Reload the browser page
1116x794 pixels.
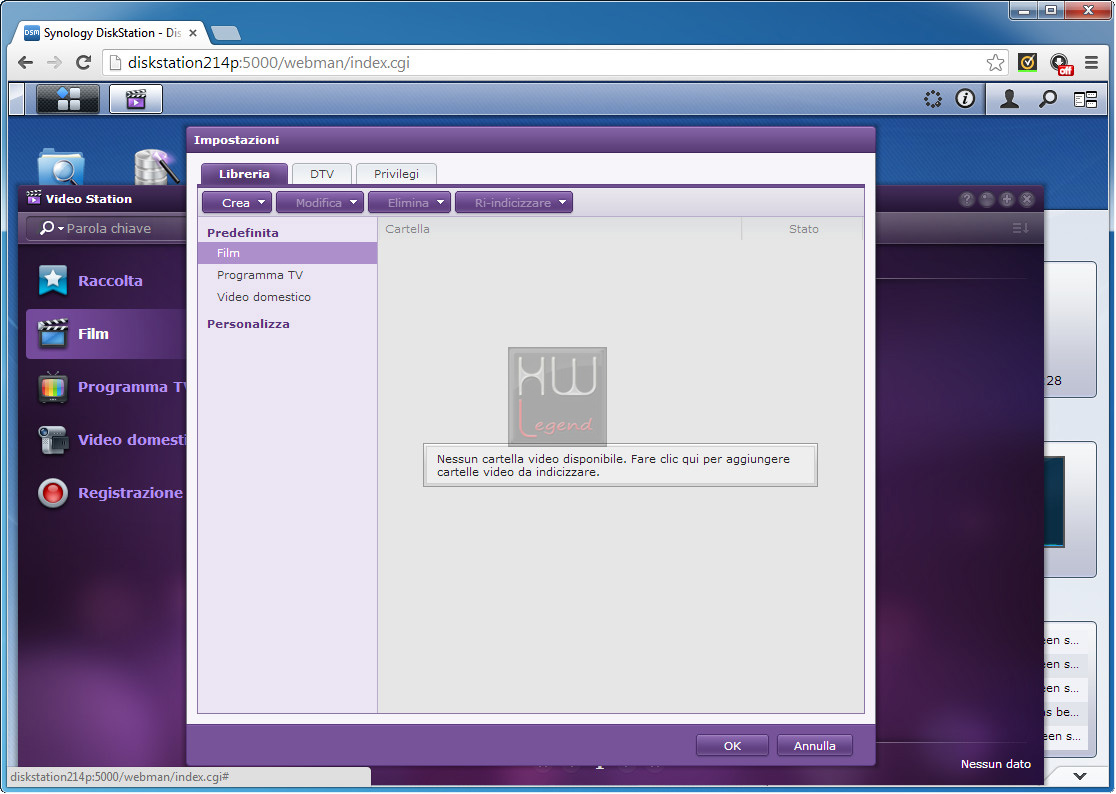coord(83,63)
